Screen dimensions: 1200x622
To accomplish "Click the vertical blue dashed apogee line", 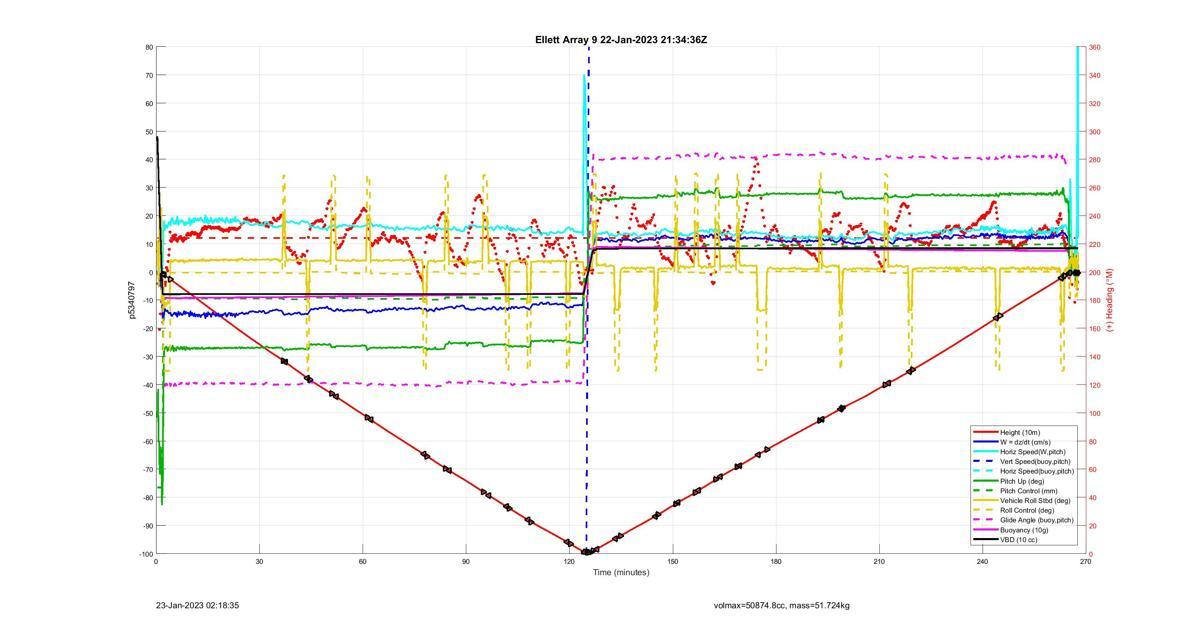I will (x=588, y=300).
